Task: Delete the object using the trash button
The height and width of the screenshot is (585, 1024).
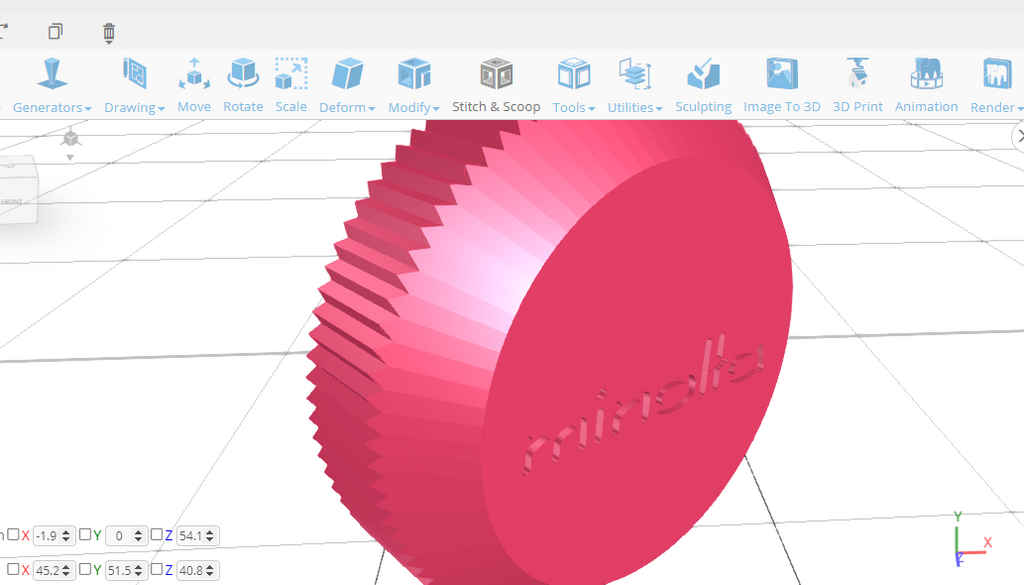Action: 107,31
